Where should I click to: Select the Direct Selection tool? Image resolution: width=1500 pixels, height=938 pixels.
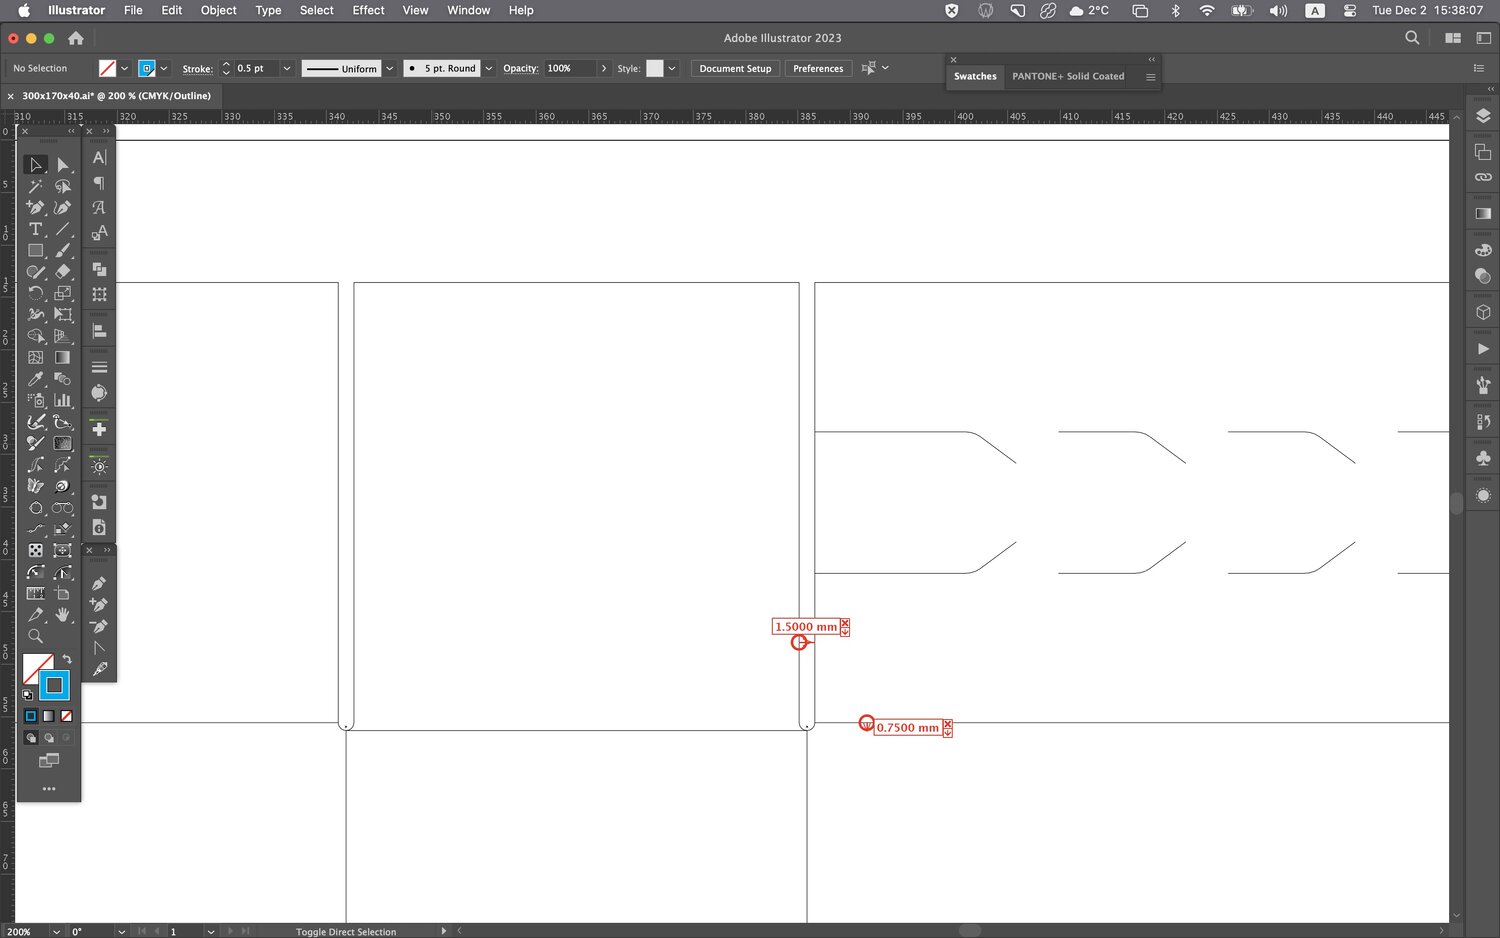(x=63, y=165)
